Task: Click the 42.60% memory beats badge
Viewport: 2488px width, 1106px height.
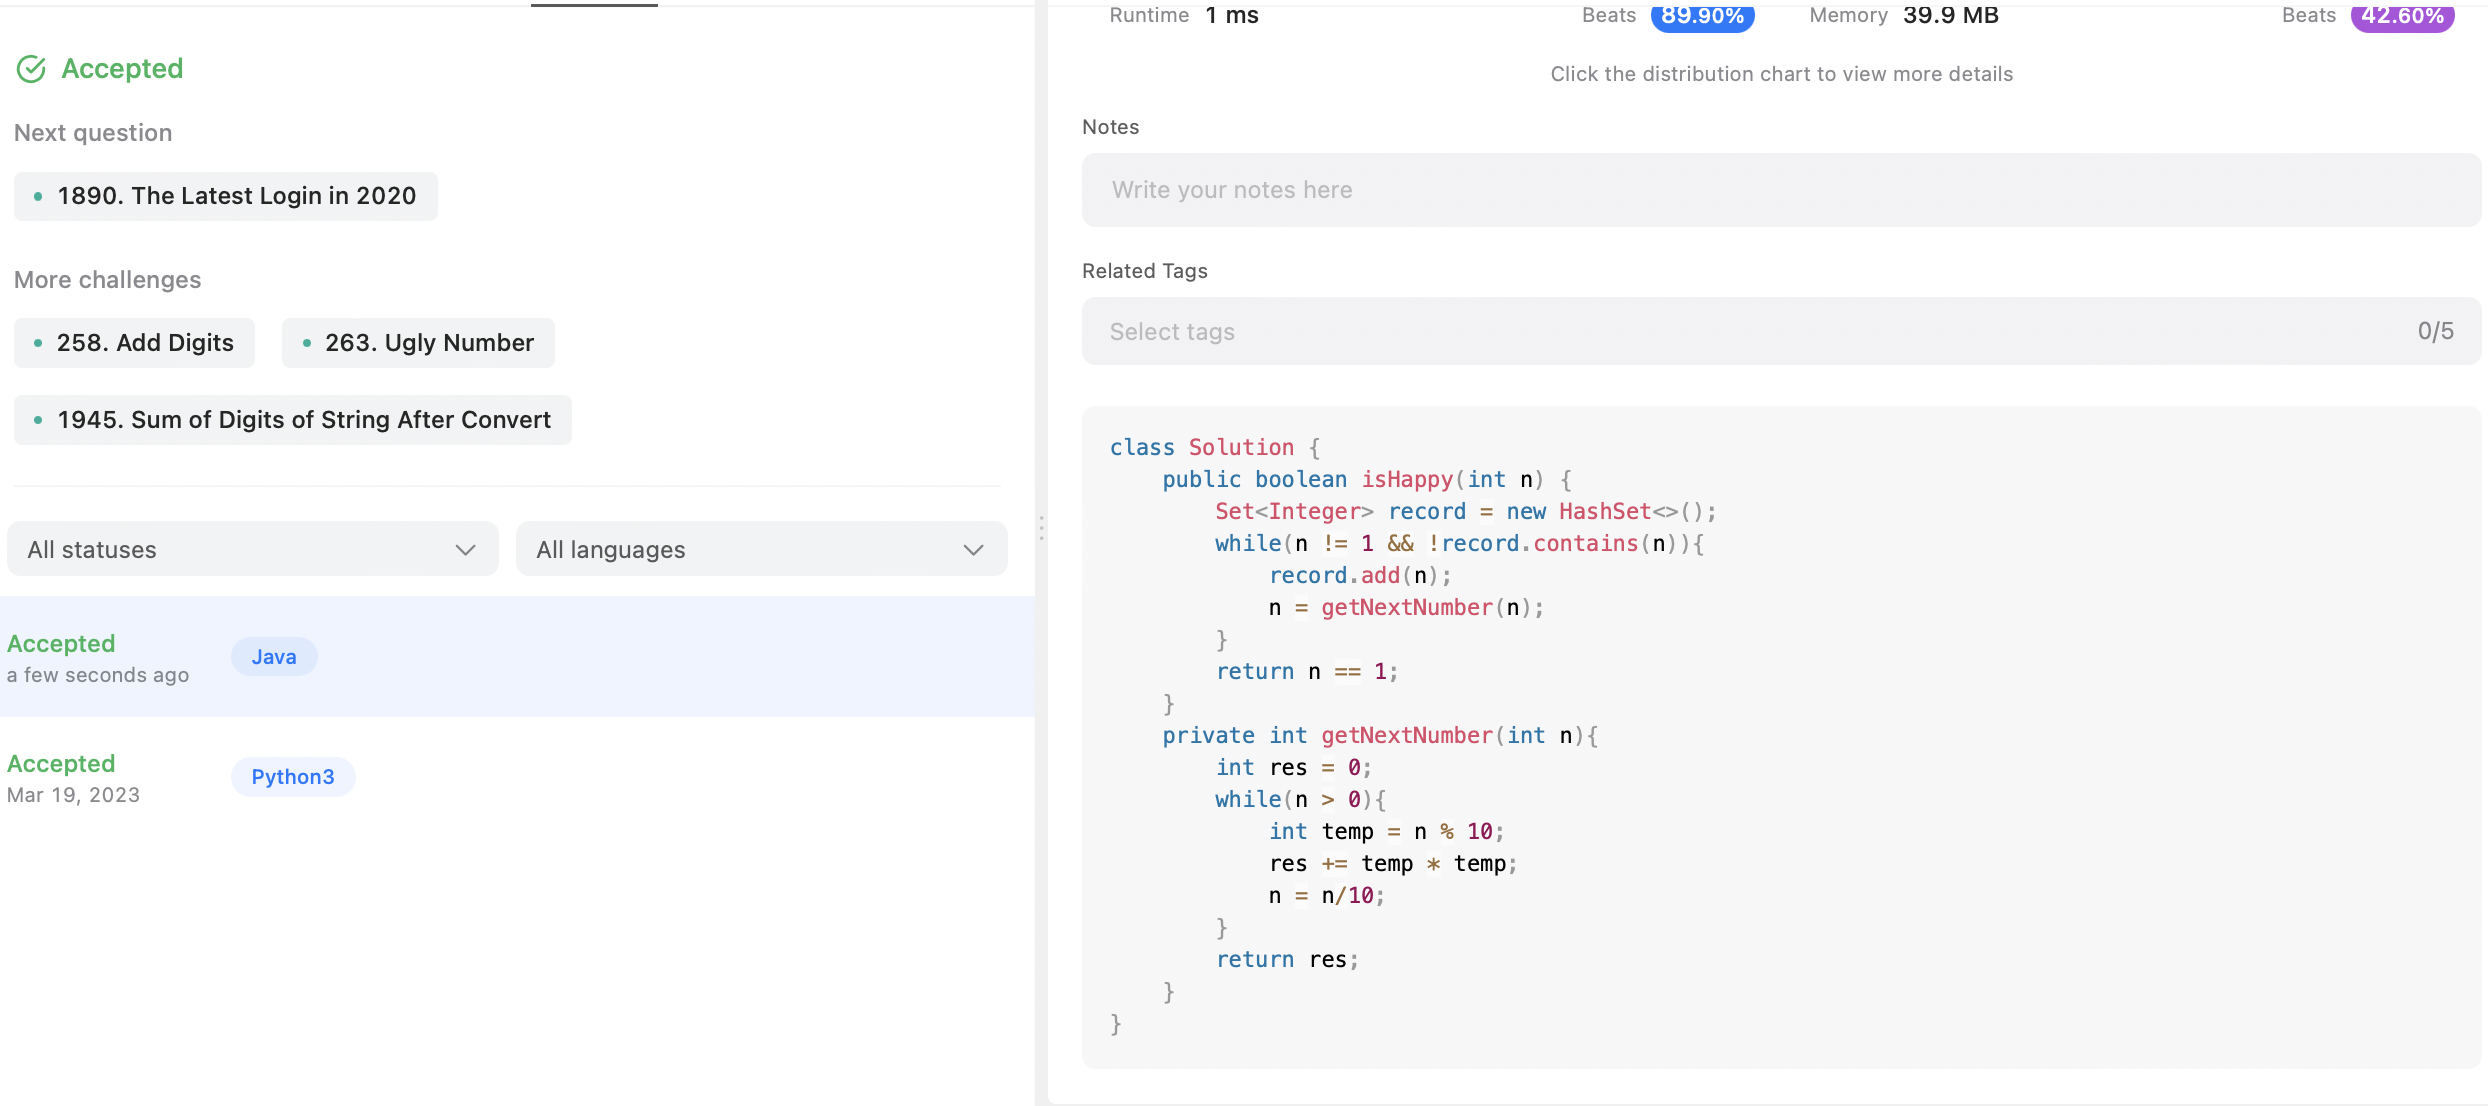Action: pyautogui.click(x=2402, y=17)
